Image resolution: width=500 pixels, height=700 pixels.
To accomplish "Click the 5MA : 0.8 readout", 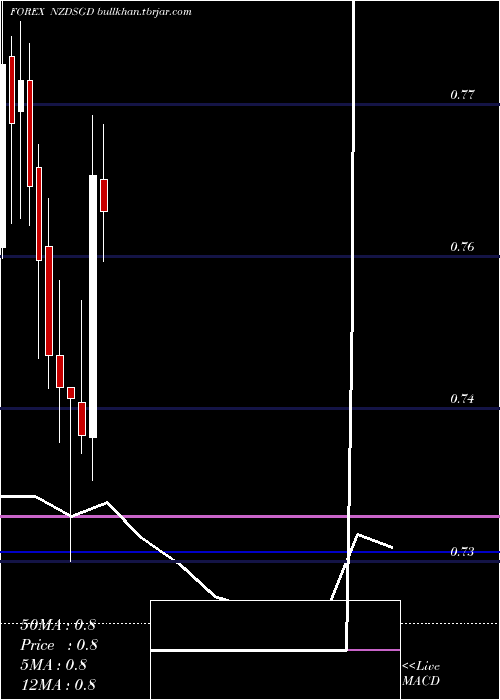I will point(53,665).
